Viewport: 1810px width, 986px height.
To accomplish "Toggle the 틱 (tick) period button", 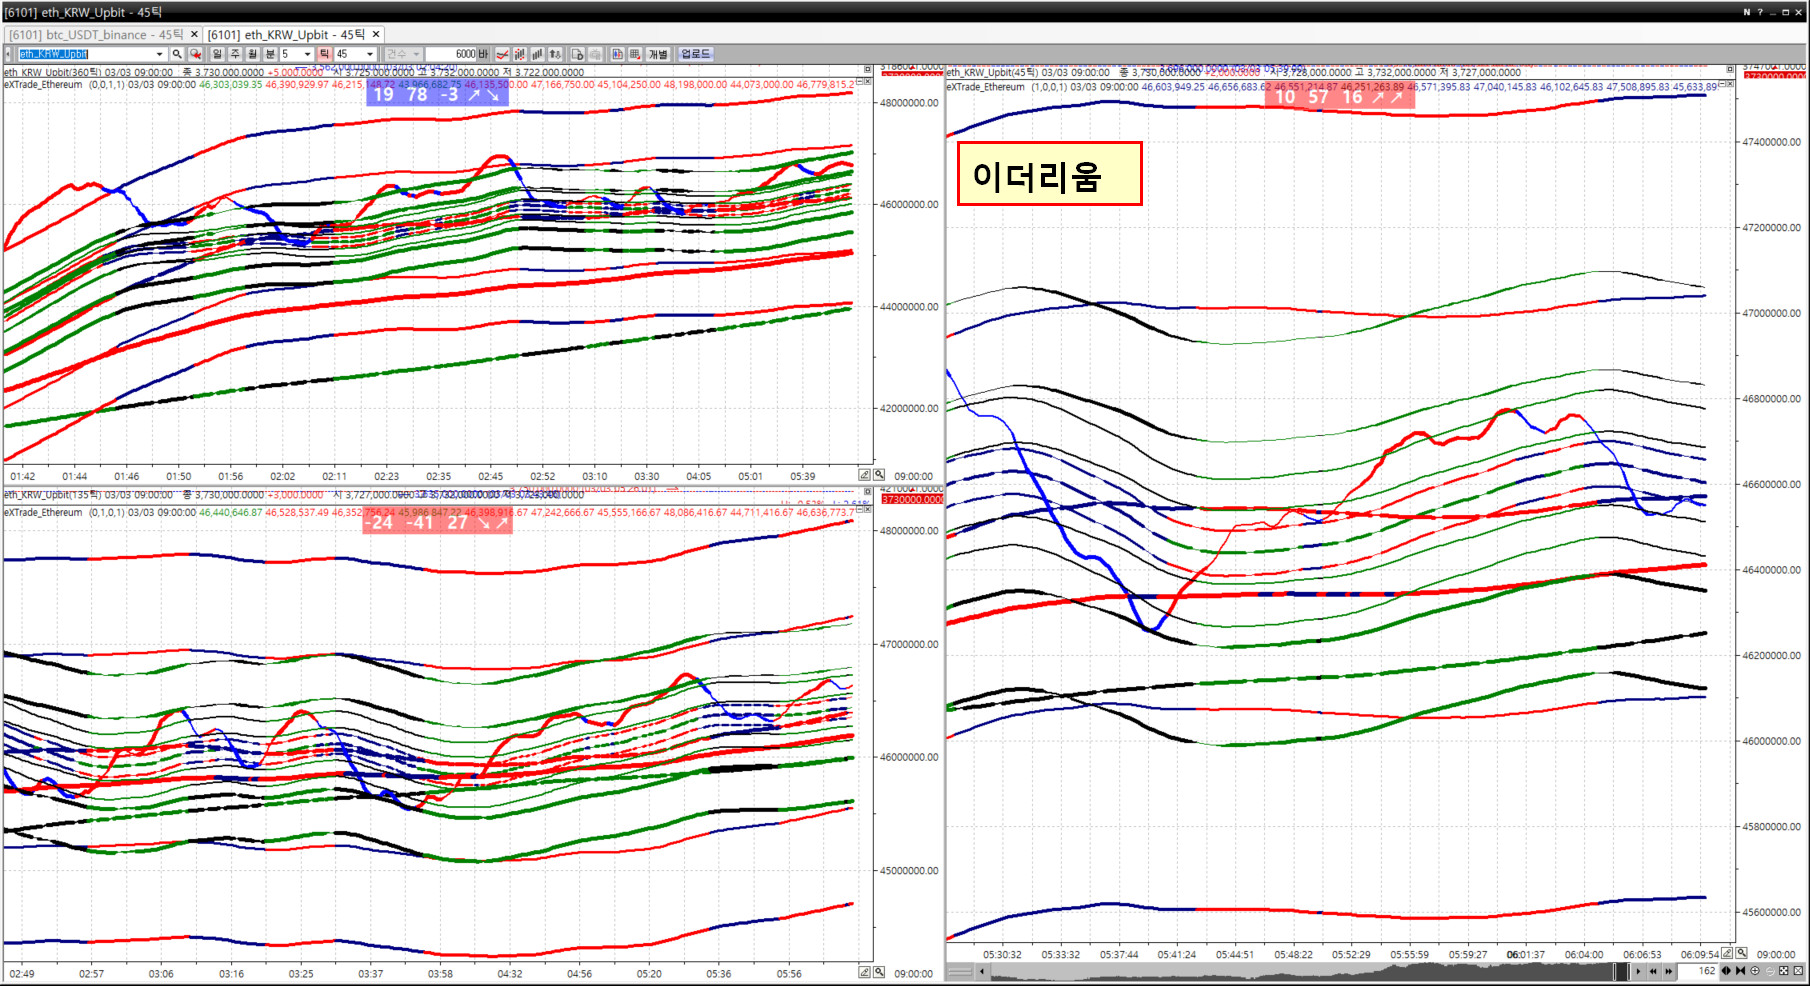I will click(x=324, y=54).
